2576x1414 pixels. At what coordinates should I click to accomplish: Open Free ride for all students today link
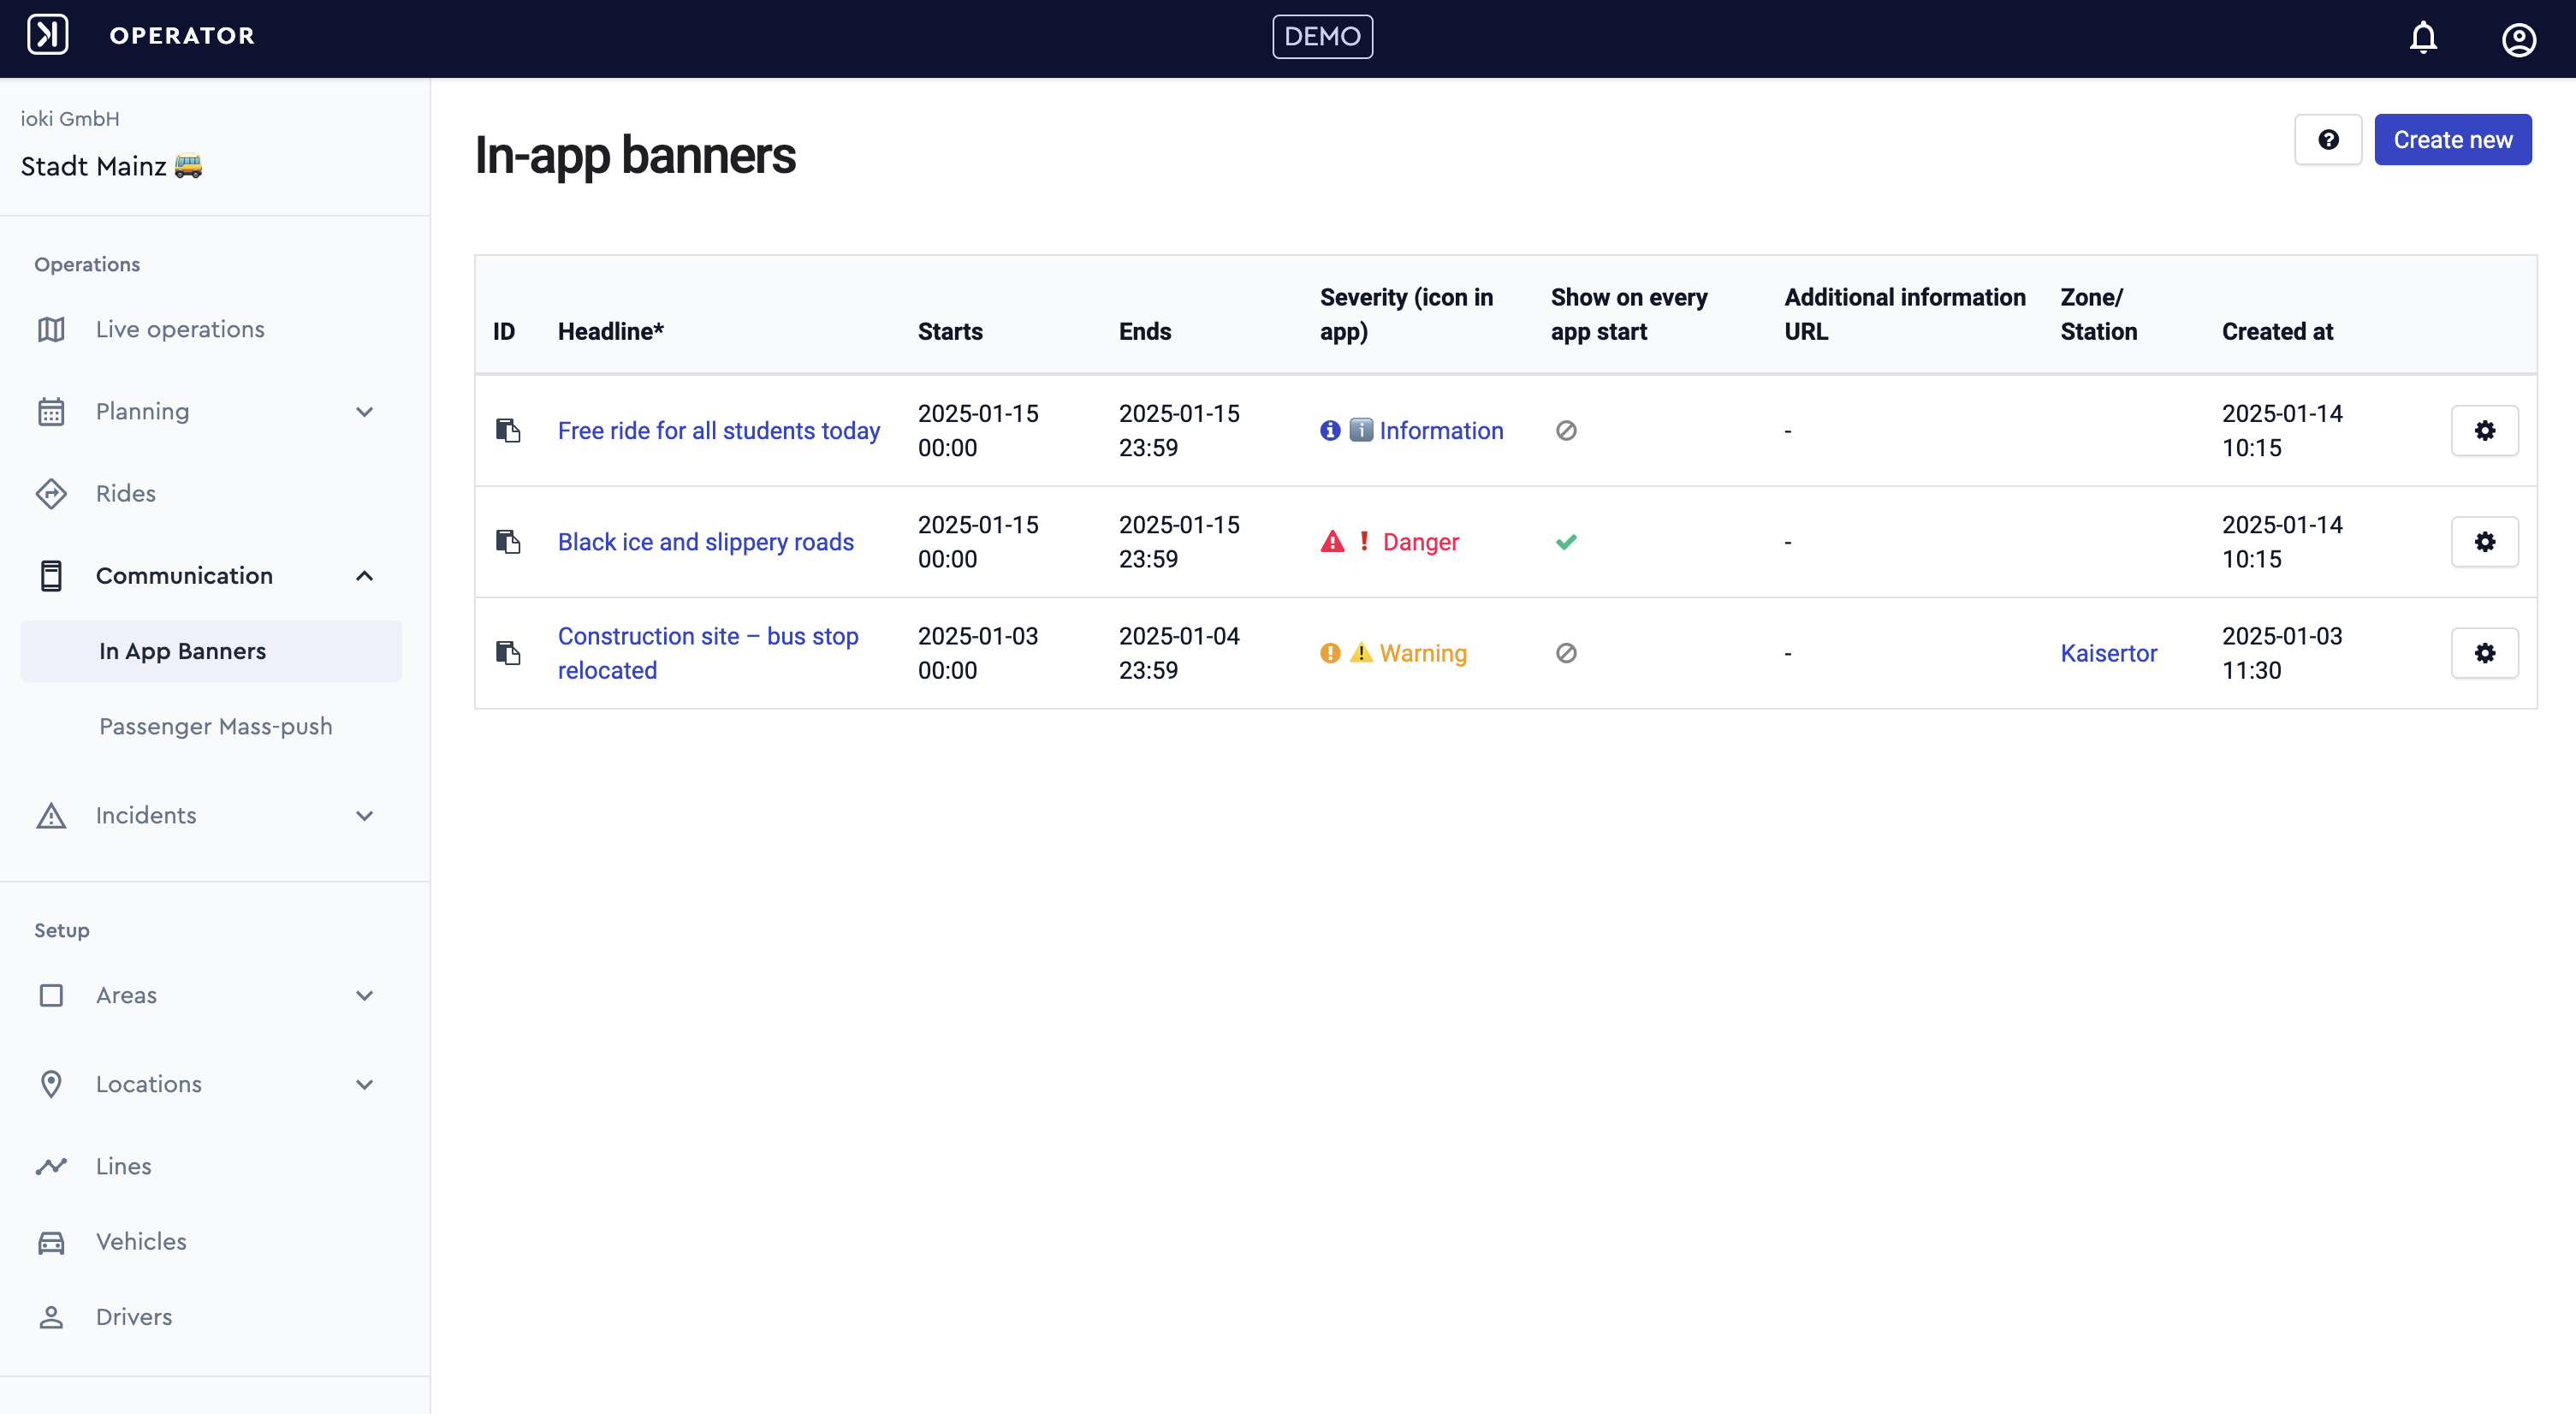(x=718, y=431)
